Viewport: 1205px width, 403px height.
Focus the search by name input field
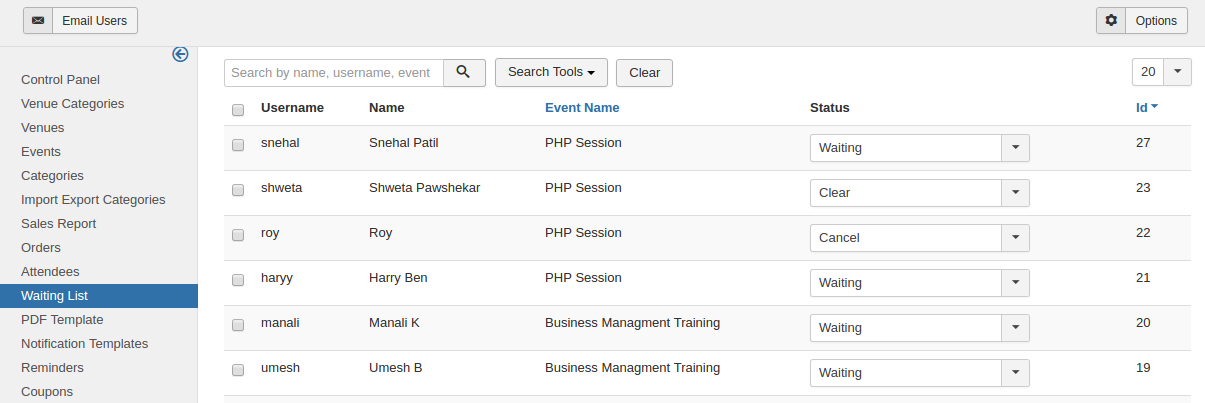[334, 73]
